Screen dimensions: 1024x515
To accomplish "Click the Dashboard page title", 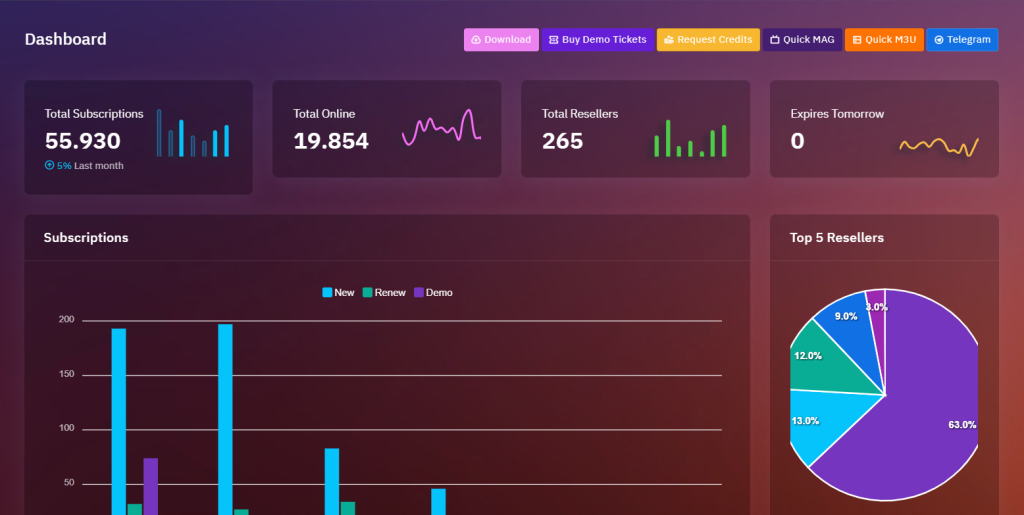I will (x=66, y=40).
